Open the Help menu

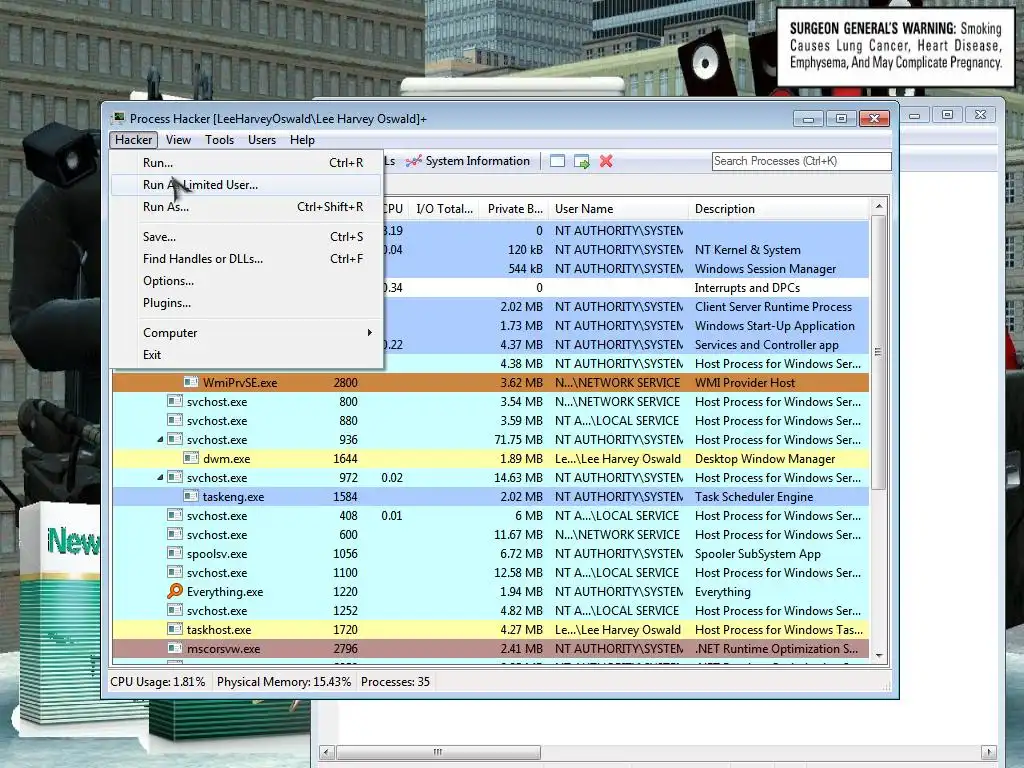302,140
